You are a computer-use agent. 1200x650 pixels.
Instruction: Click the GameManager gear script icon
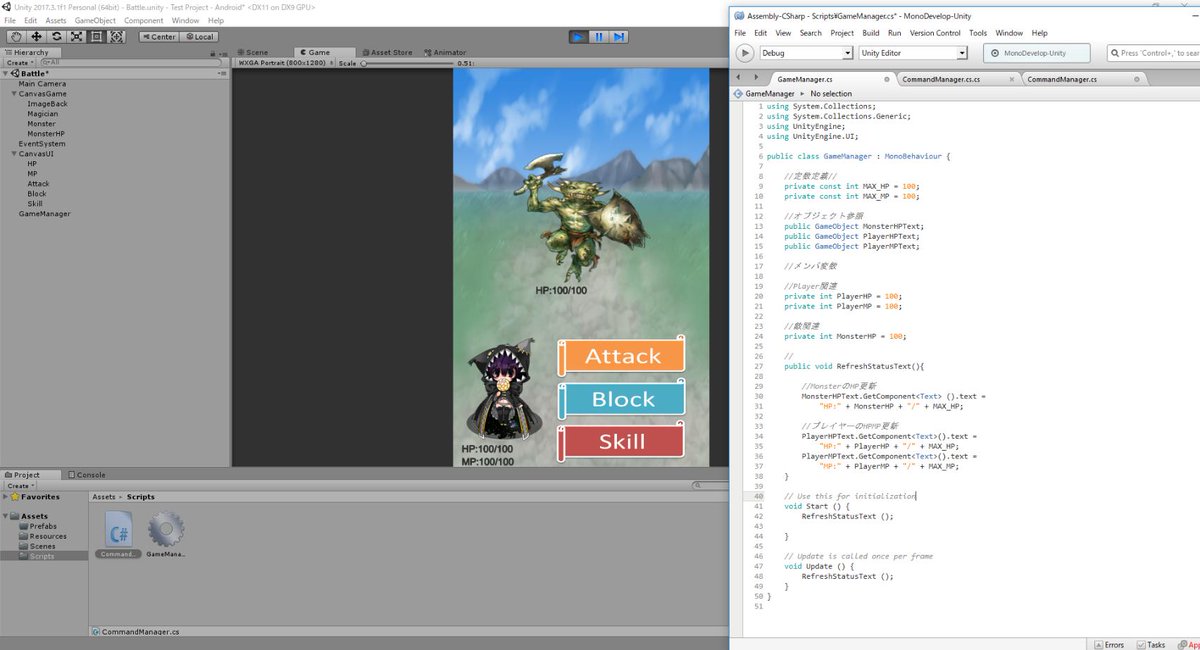165,529
